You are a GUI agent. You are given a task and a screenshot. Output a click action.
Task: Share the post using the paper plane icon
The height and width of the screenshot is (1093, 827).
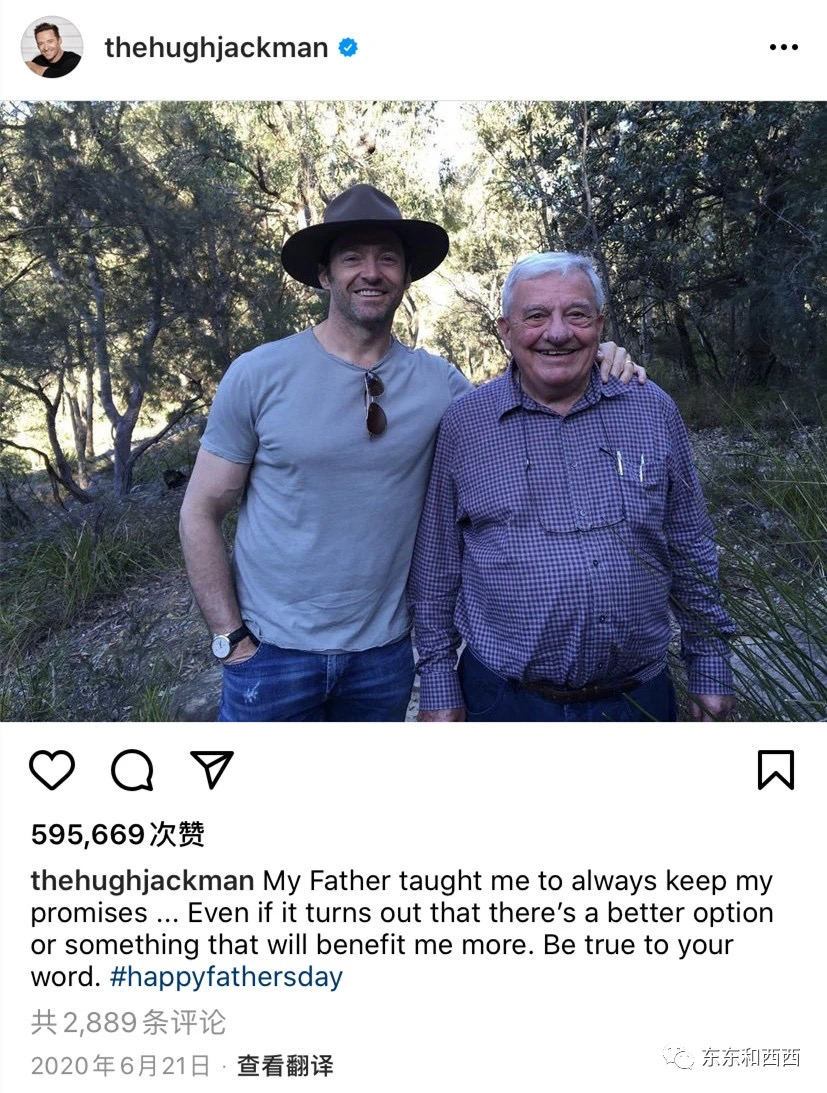click(x=211, y=770)
